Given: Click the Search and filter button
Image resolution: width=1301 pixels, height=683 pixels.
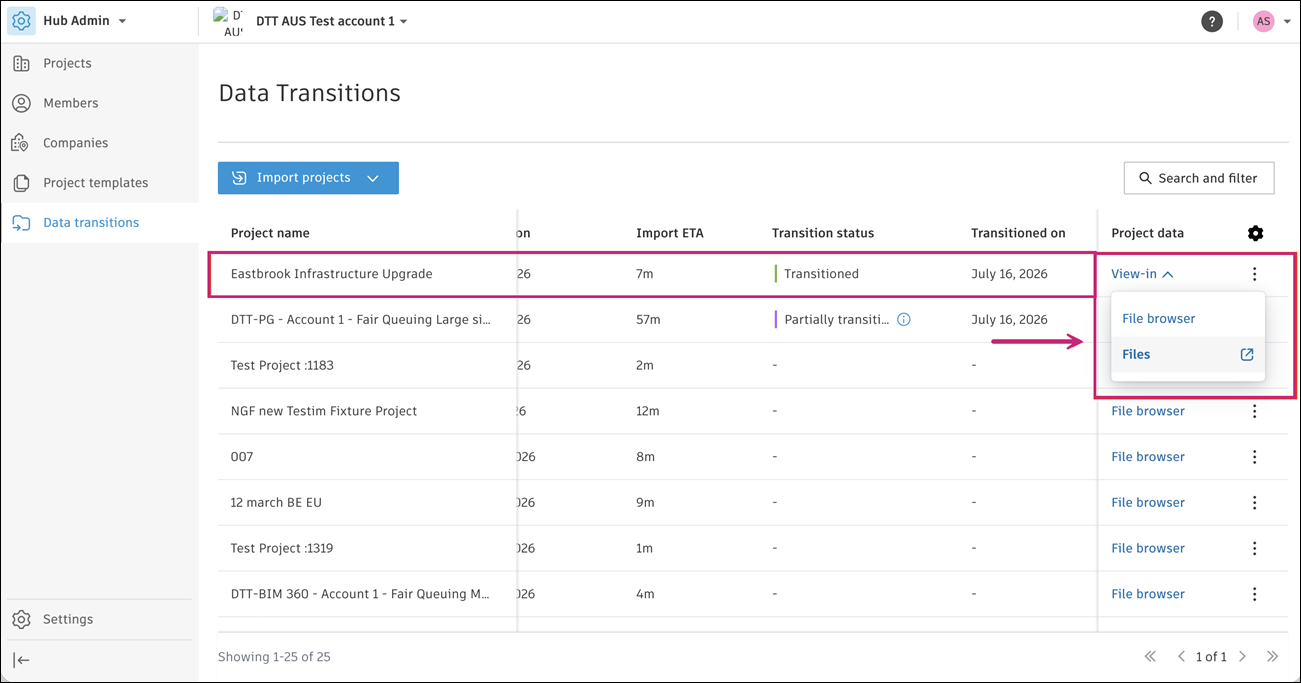Looking at the screenshot, I should (1199, 178).
